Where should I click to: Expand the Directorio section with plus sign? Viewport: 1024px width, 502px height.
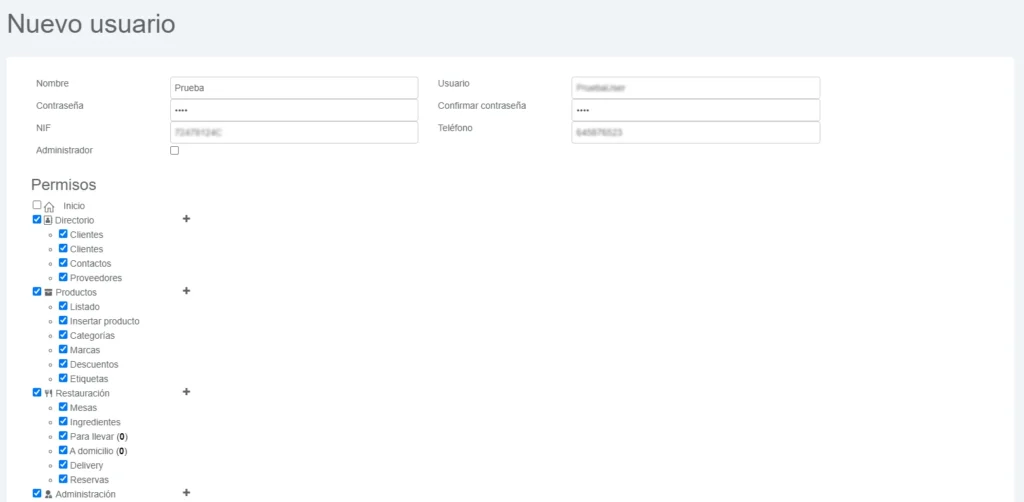coord(186,219)
